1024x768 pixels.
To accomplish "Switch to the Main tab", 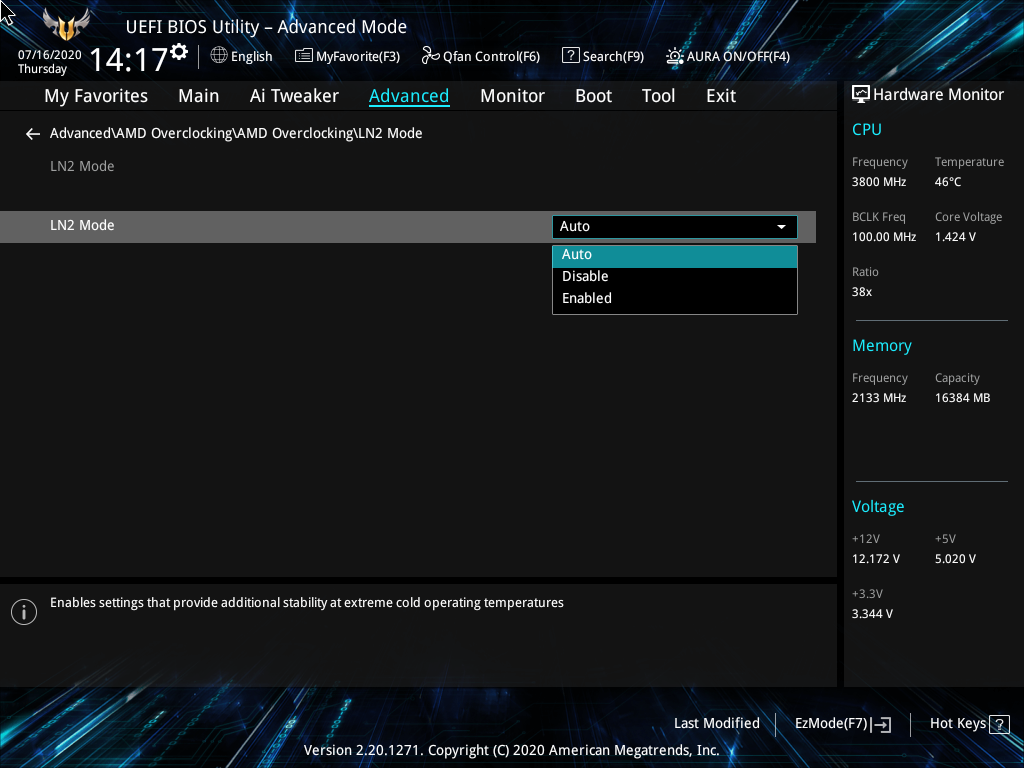I will [199, 96].
